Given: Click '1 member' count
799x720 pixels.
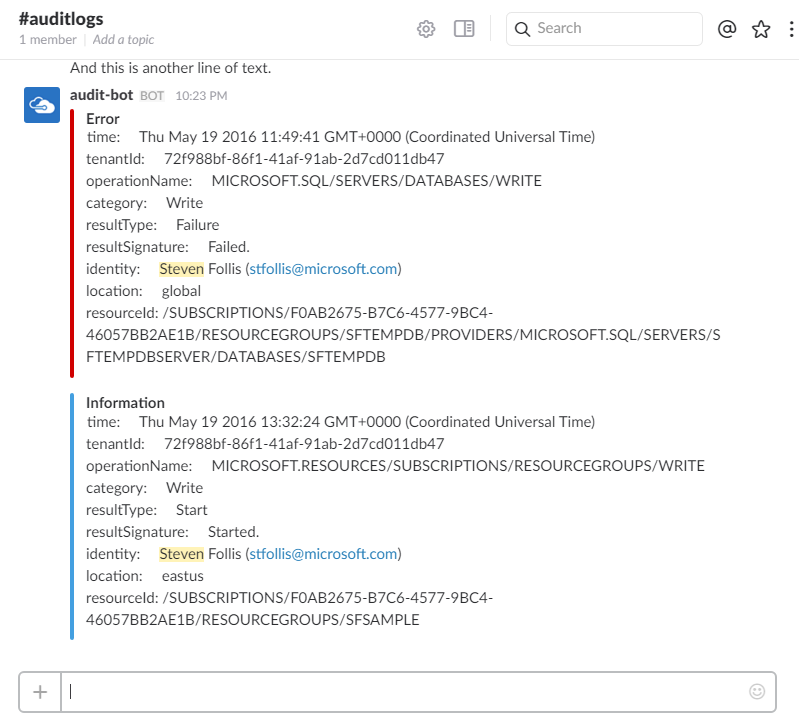Looking at the screenshot, I should [48, 40].
